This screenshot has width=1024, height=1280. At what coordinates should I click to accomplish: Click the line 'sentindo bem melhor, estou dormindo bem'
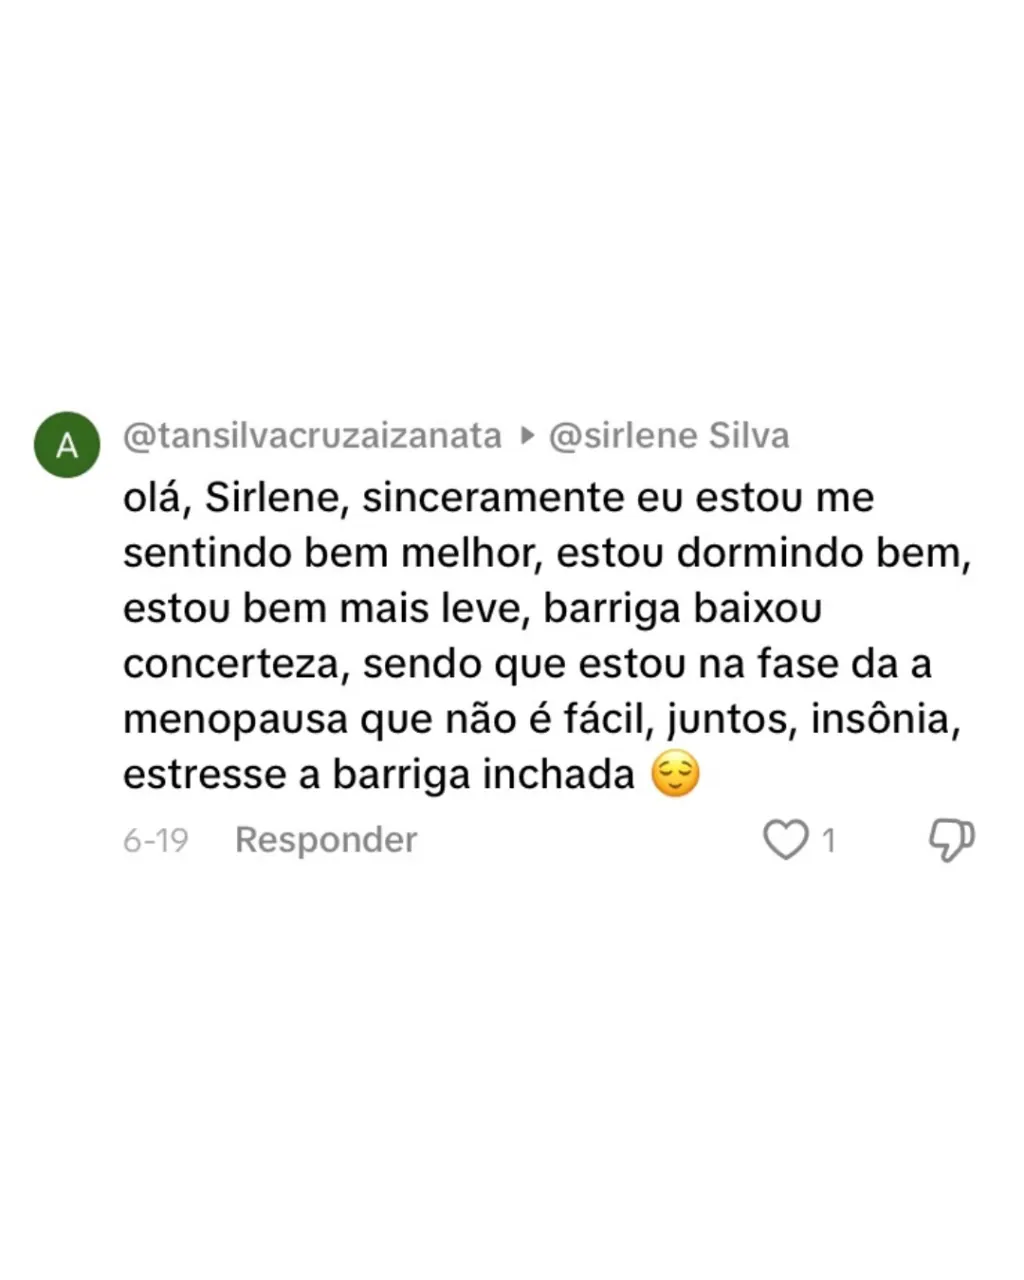point(547,553)
